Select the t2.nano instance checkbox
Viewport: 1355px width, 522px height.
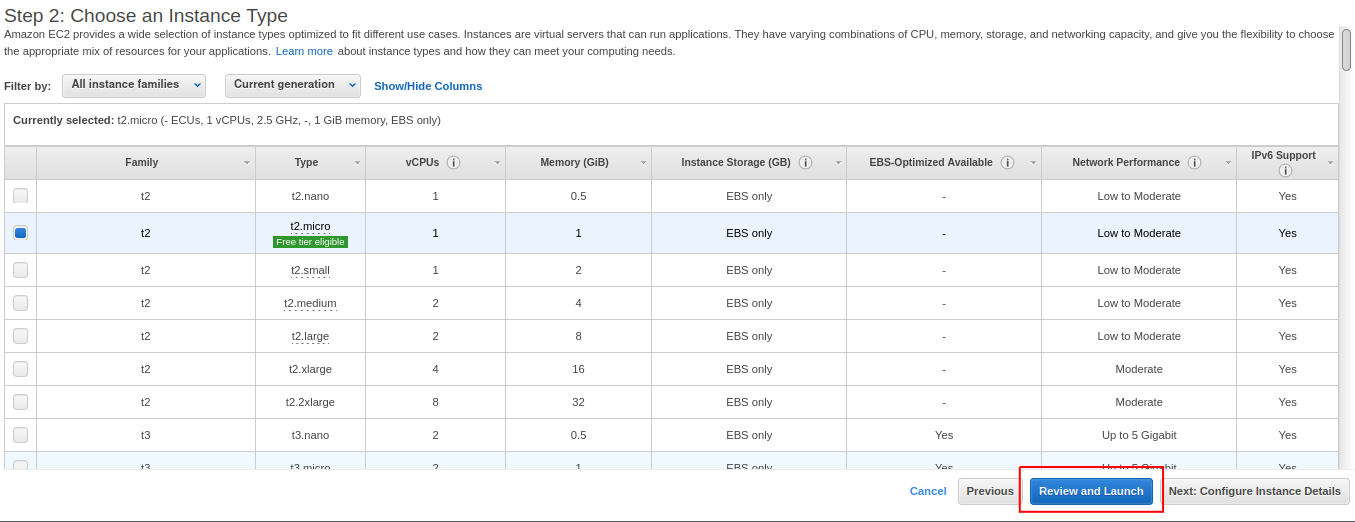[x=20, y=196]
